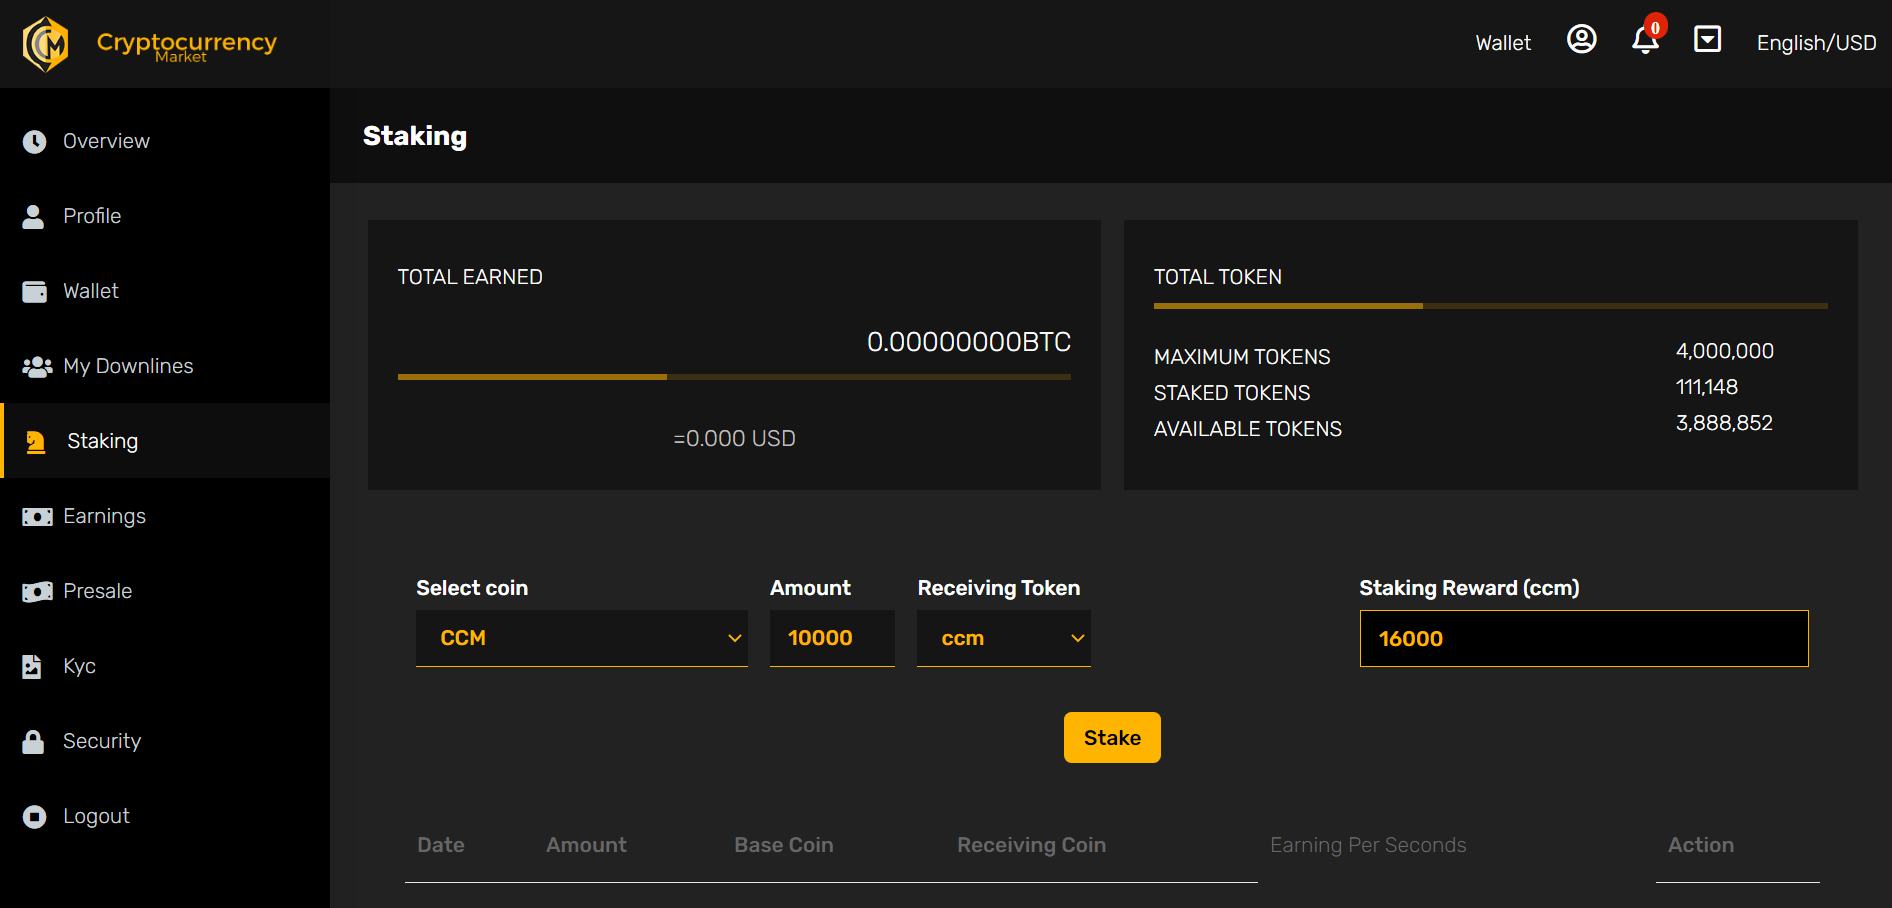
Task: Click the Cryptocurrency Market brand name
Action: pos(187,45)
